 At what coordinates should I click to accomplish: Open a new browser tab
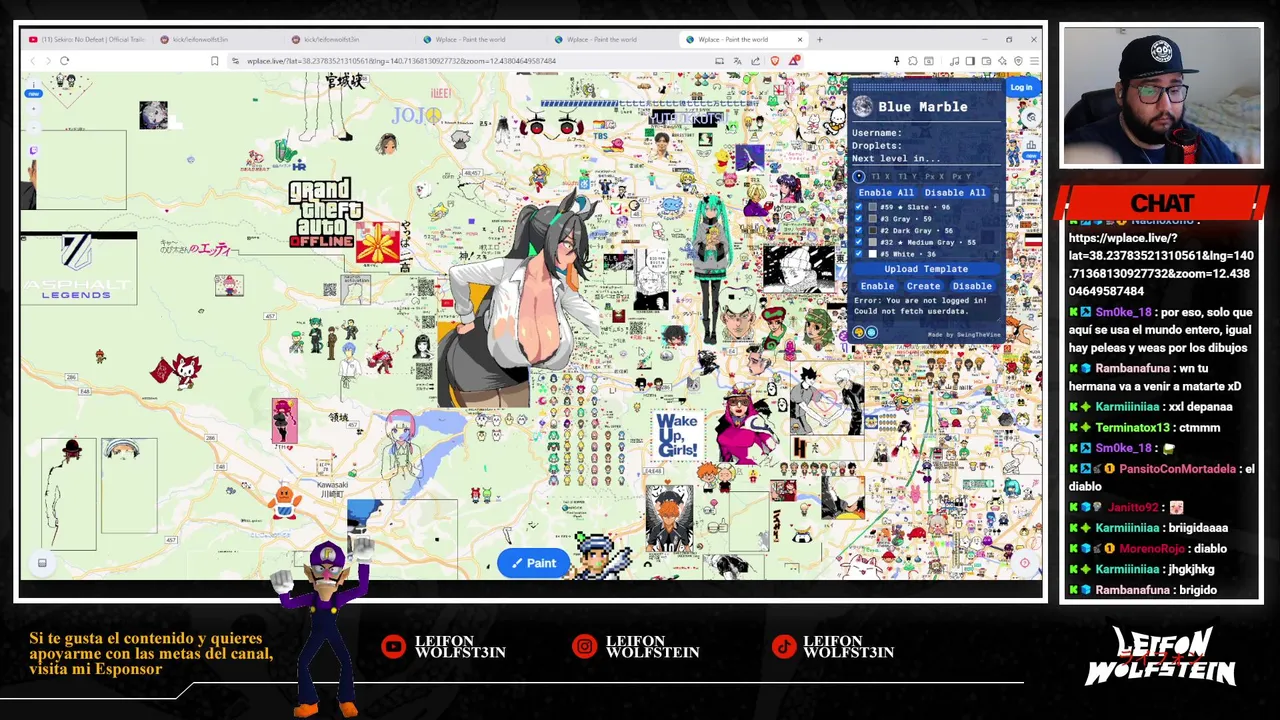coord(819,39)
